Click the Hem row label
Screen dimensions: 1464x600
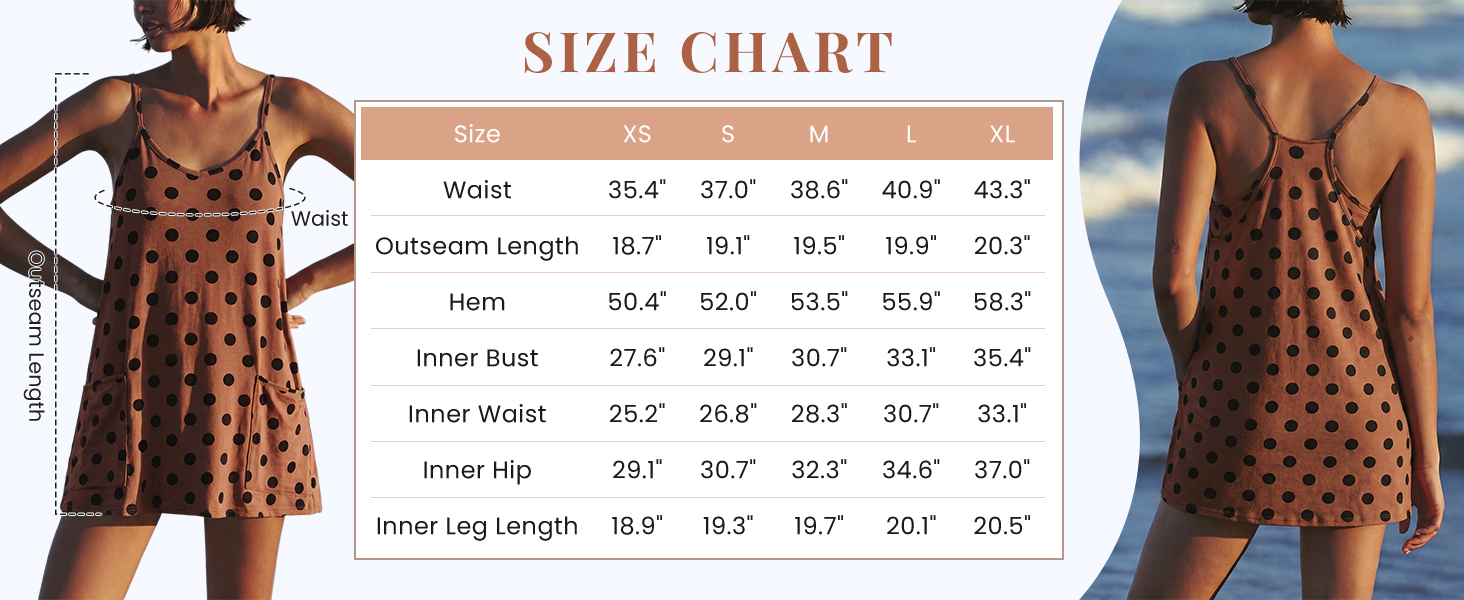[x=477, y=302]
